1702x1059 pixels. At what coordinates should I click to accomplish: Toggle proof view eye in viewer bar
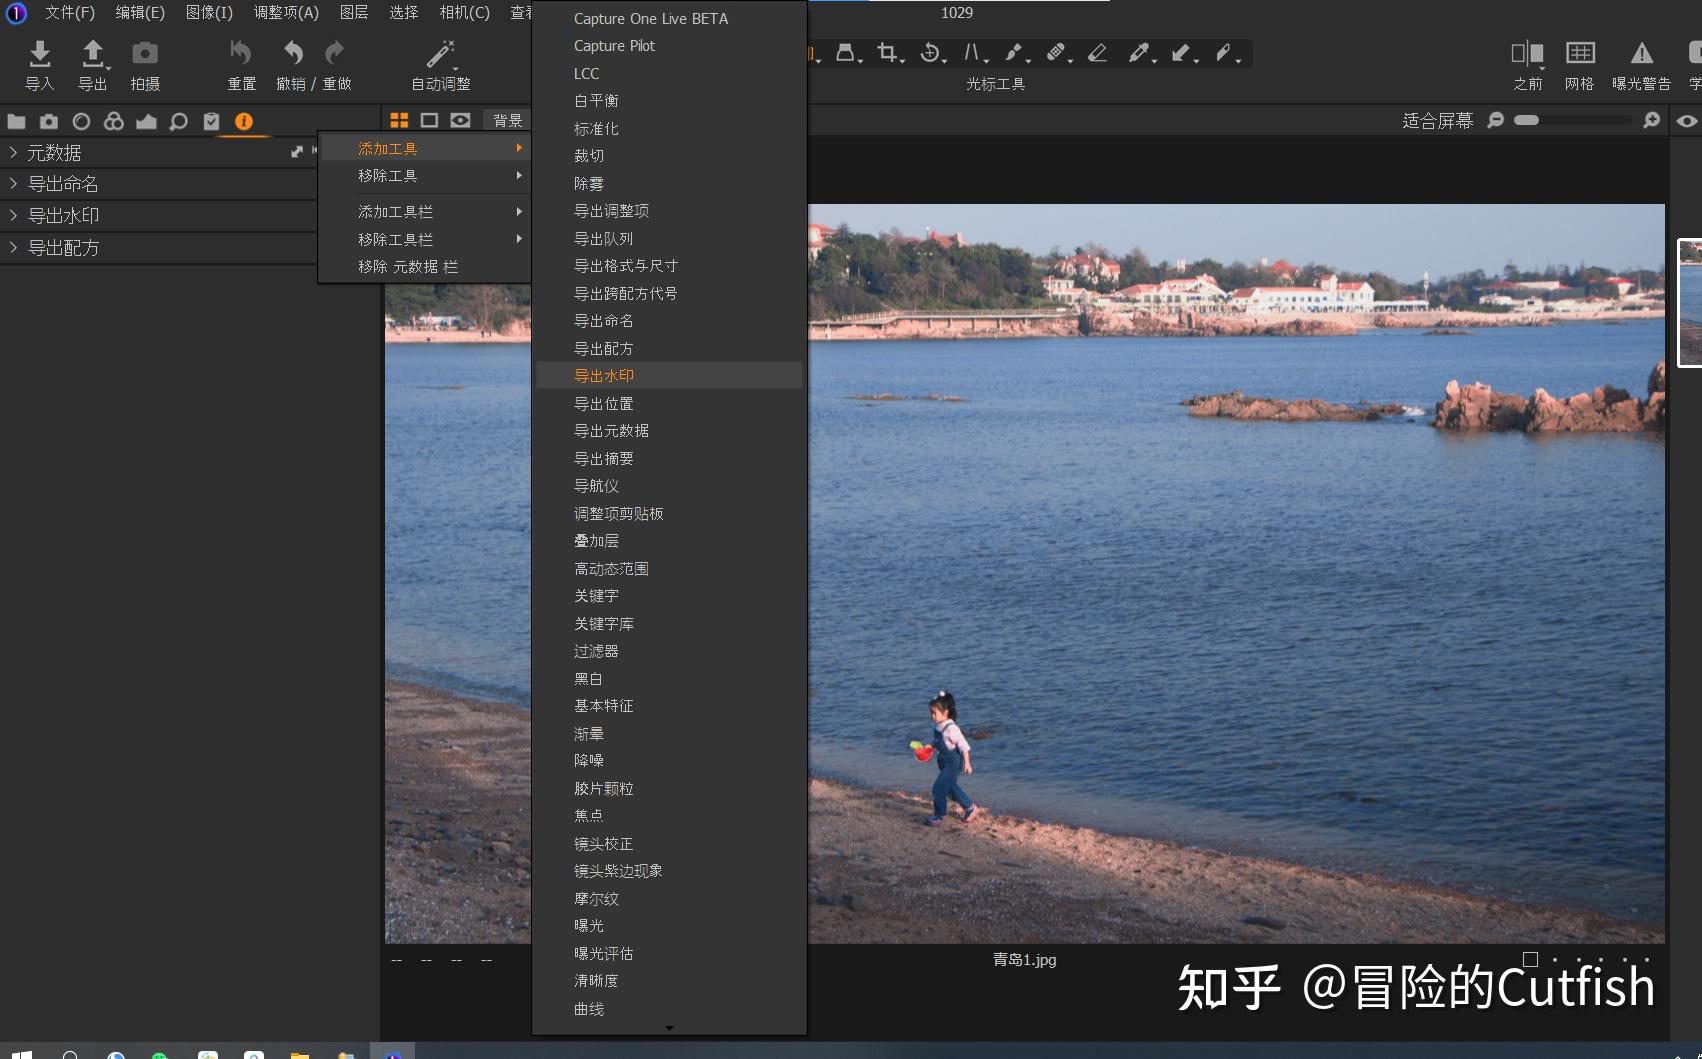click(x=460, y=120)
